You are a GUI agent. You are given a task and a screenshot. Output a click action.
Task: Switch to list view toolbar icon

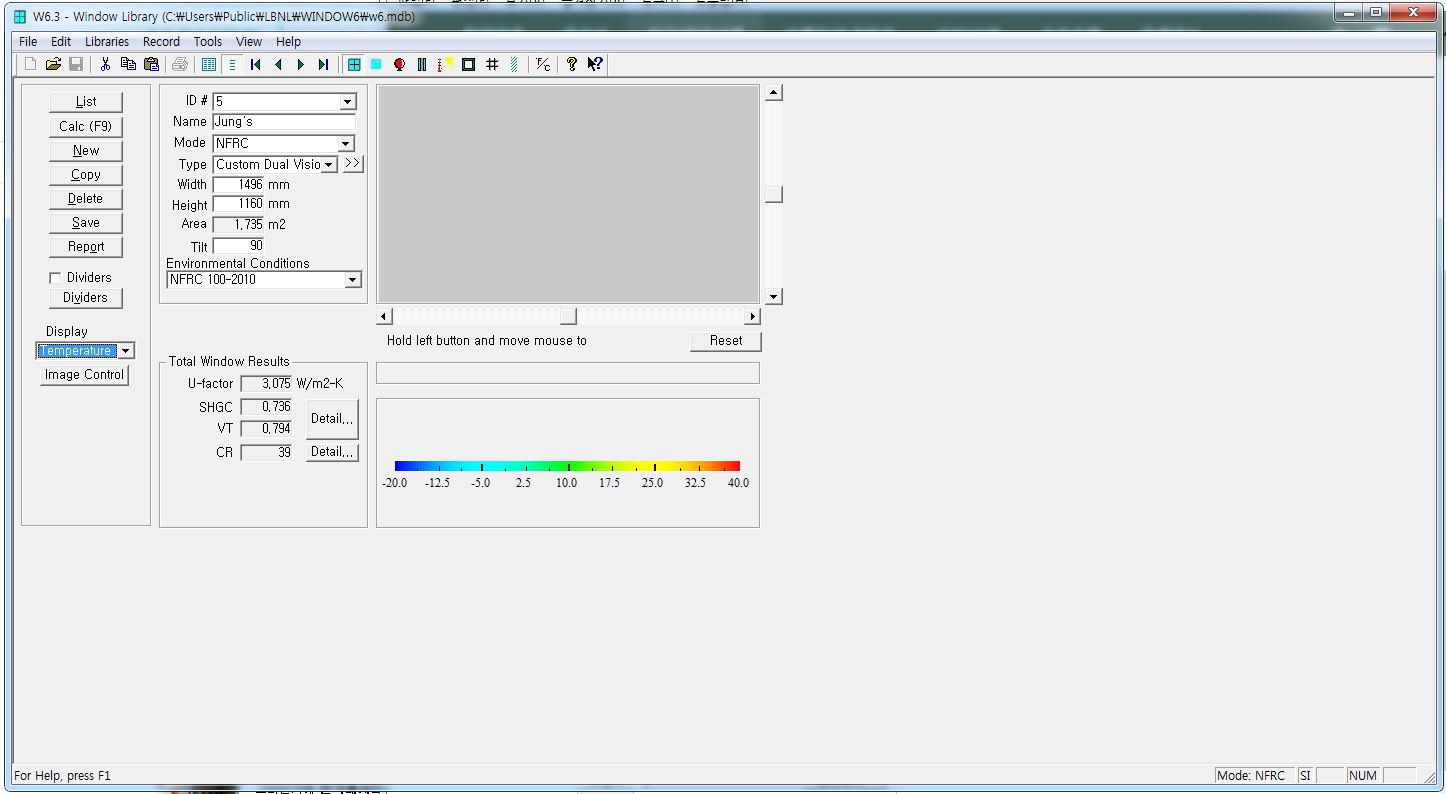(209, 64)
